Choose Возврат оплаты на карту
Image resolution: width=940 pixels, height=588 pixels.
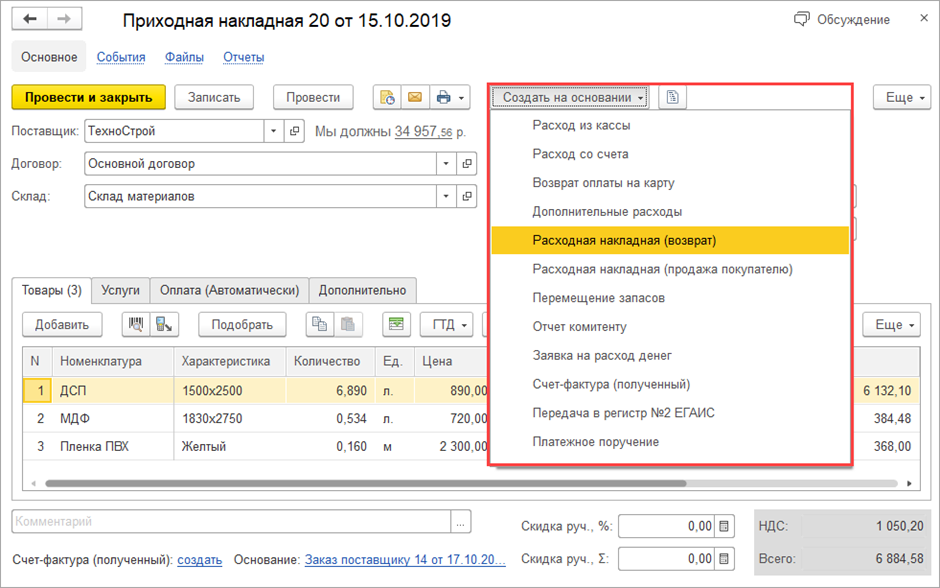point(670,183)
